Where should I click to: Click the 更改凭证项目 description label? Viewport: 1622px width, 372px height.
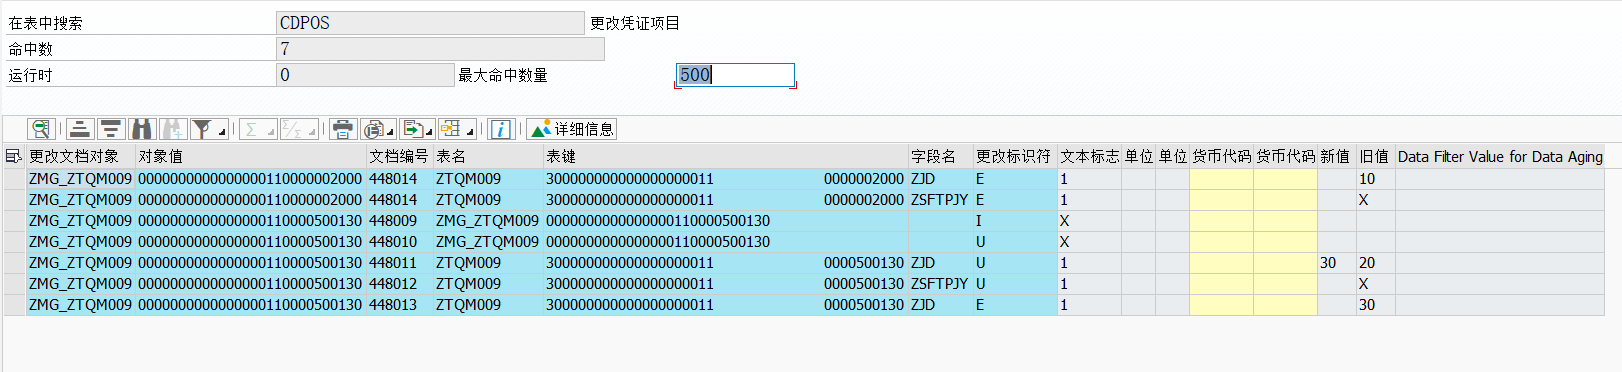[634, 23]
